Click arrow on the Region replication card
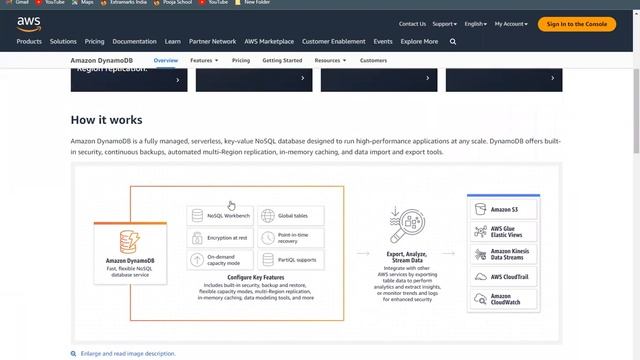The image size is (640, 360). (178, 80)
